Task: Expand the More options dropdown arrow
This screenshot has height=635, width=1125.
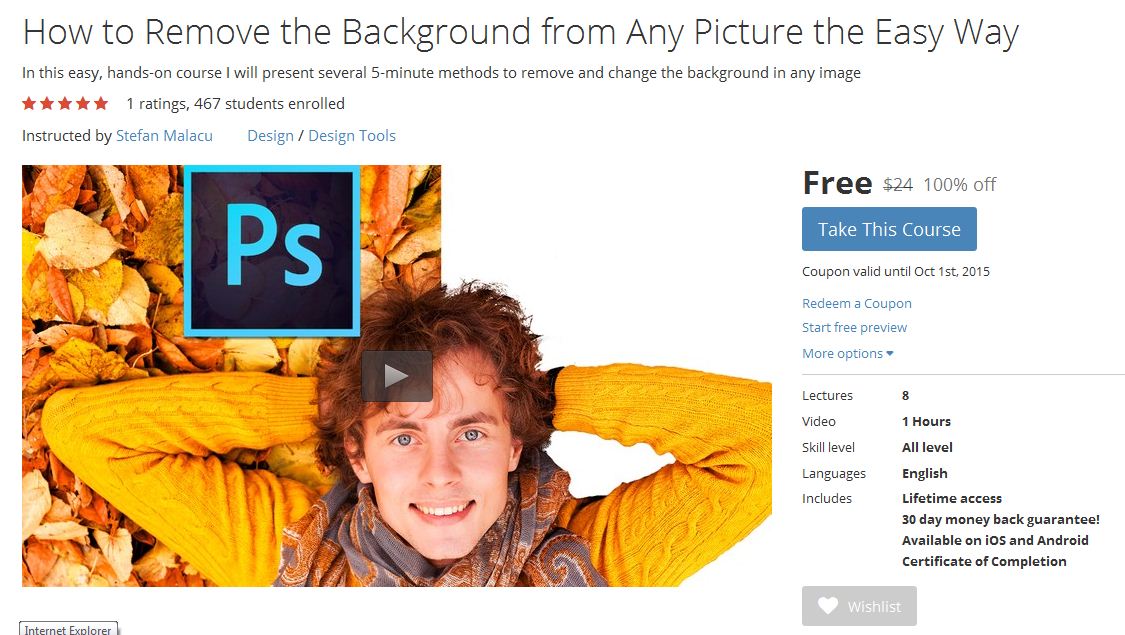Action: (x=890, y=353)
